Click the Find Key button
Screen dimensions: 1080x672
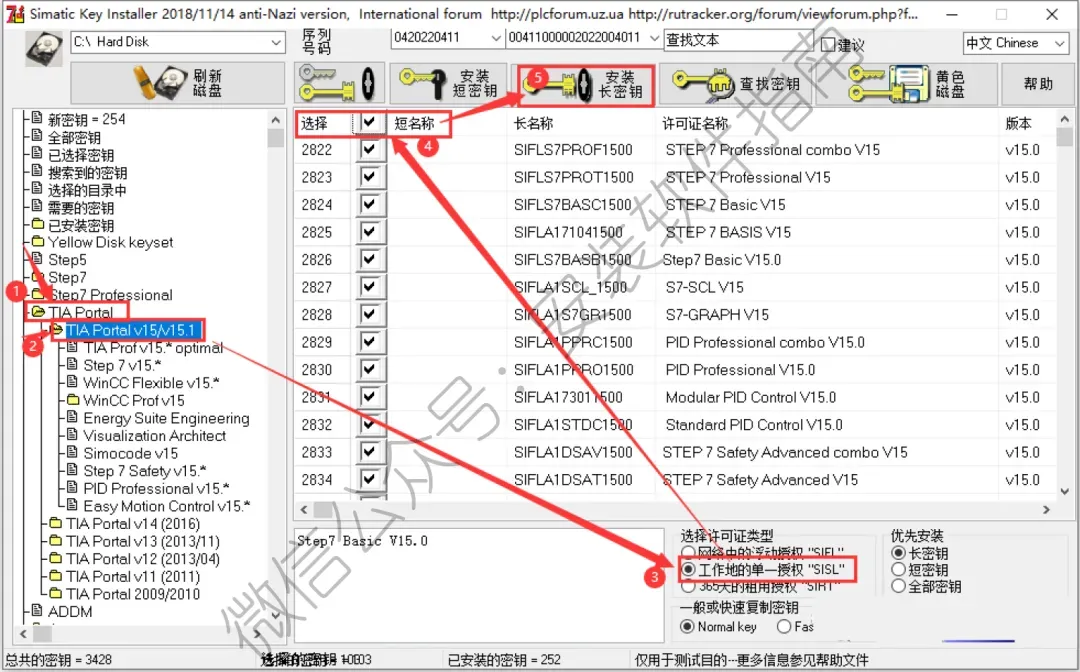[x=734, y=83]
